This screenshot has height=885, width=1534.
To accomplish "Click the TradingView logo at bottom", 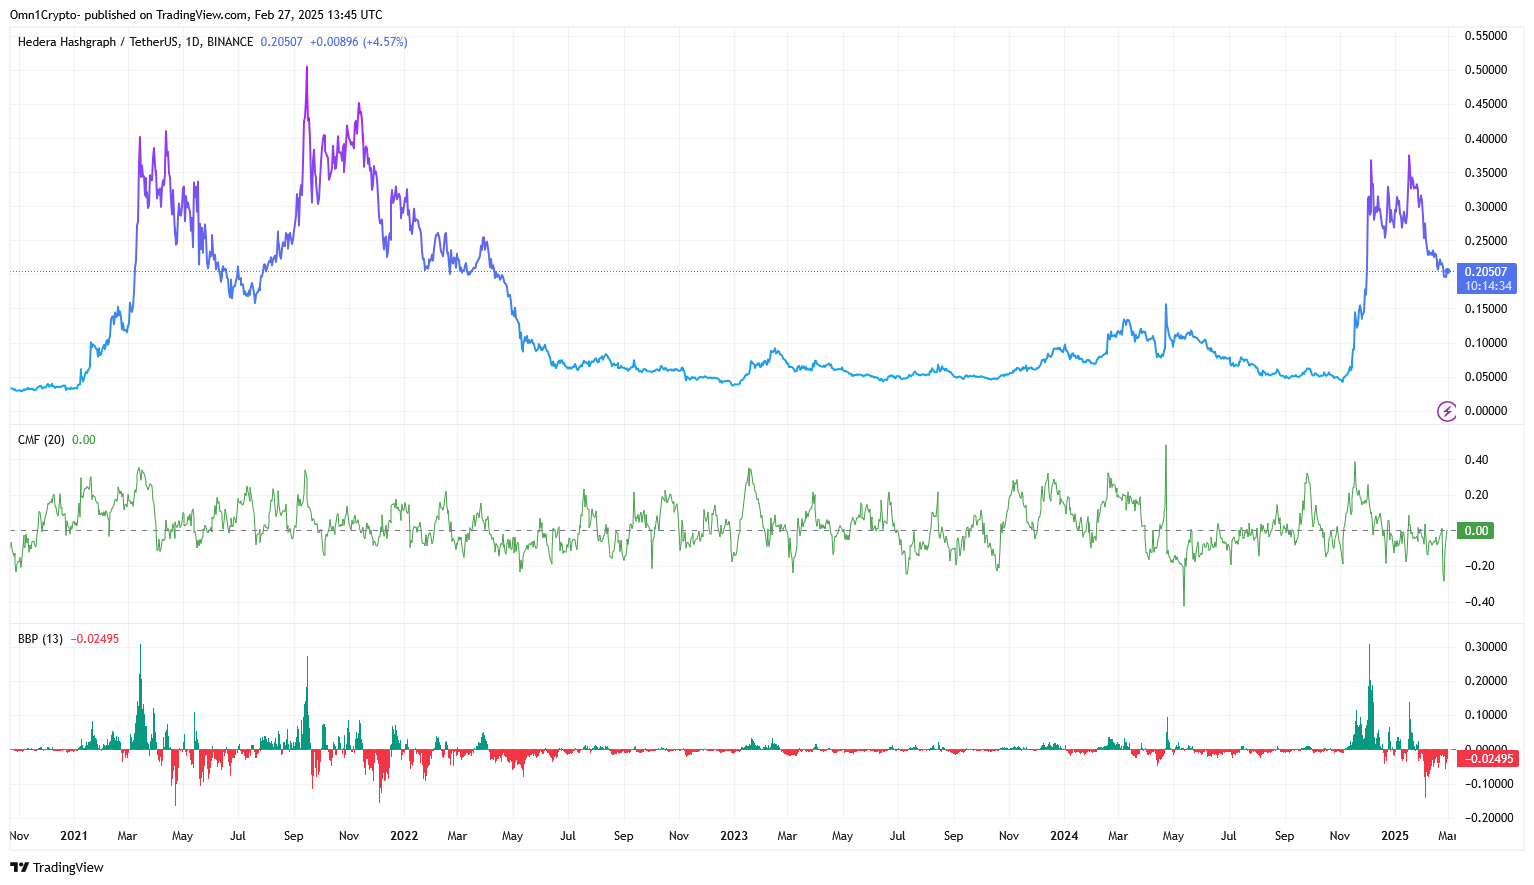I will point(57,867).
